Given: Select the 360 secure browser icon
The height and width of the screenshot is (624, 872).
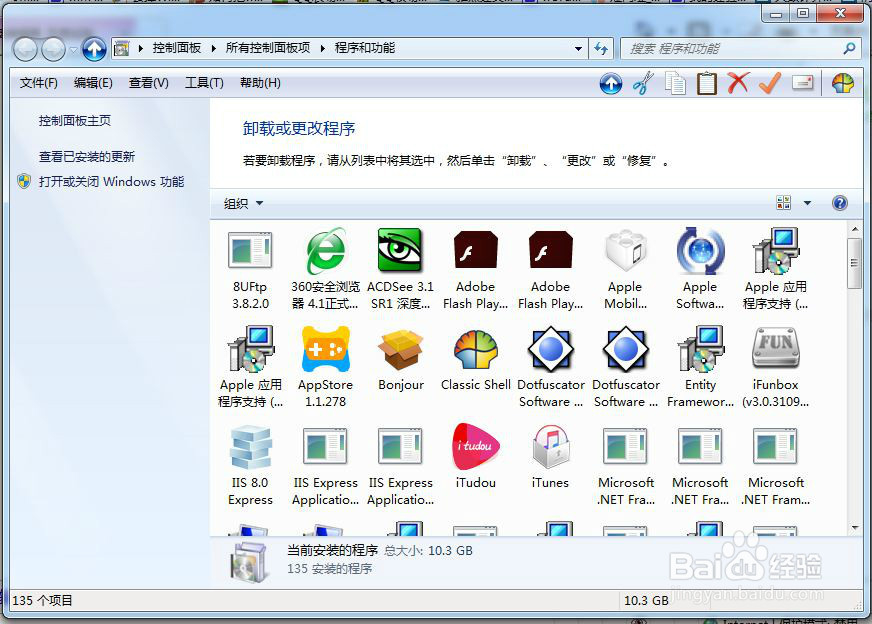Looking at the screenshot, I should 325,251.
